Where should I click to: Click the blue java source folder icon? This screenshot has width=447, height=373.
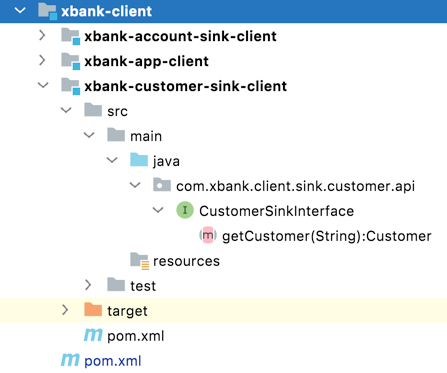(139, 160)
